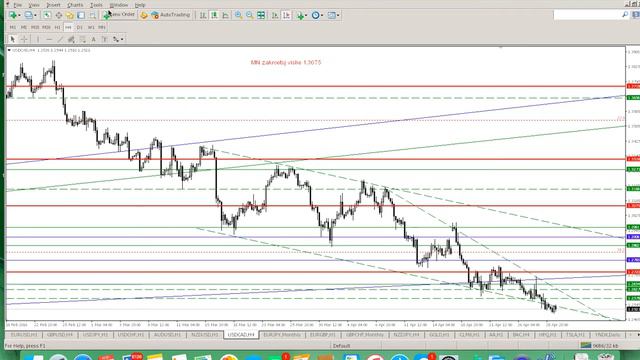
Task: Toggle the AutoTrading button
Action: (171, 15)
